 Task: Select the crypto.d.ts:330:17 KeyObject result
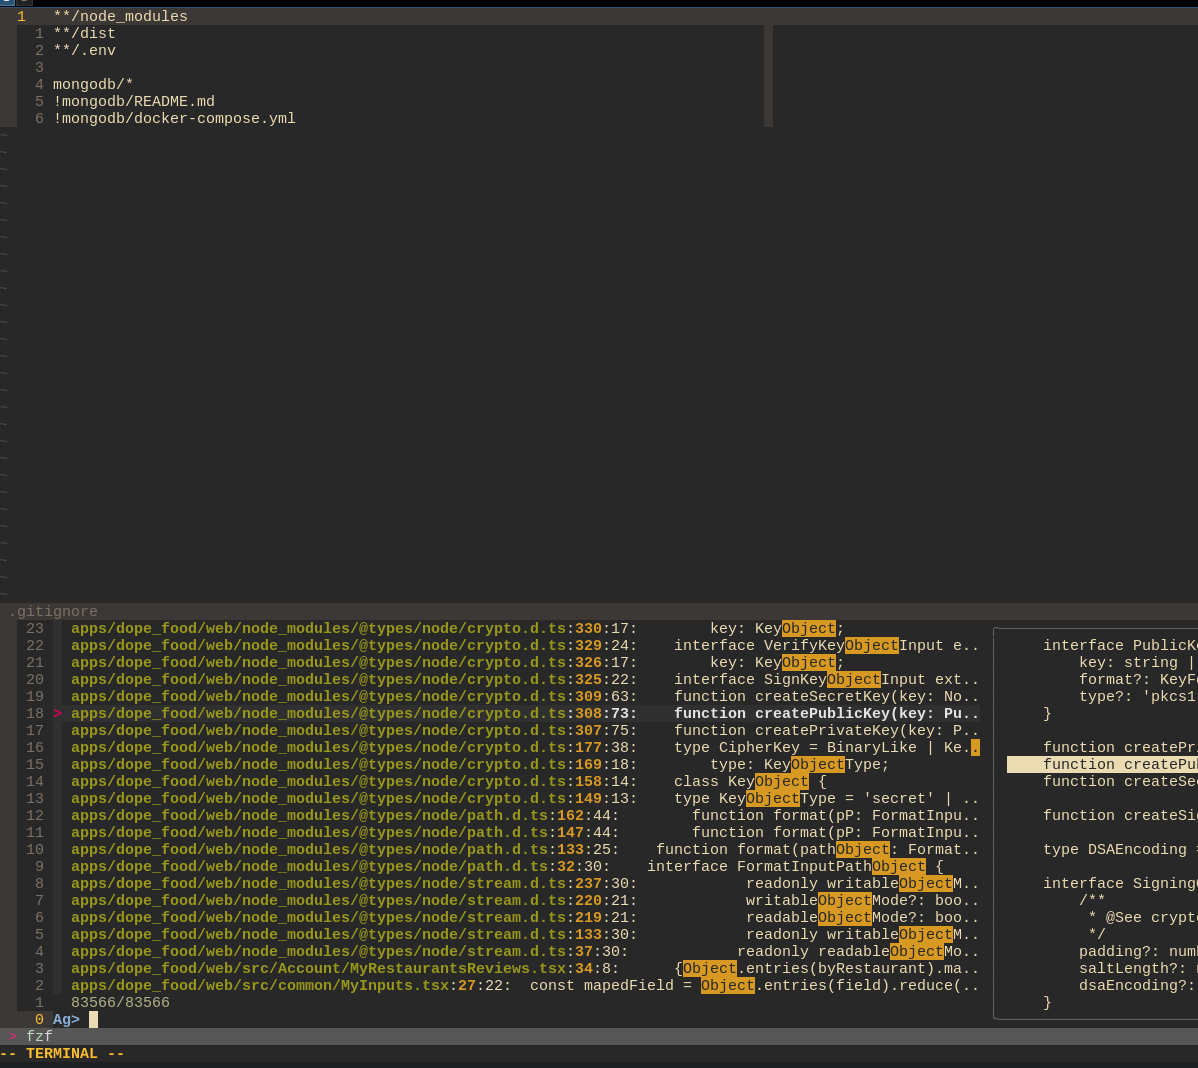pos(525,628)
